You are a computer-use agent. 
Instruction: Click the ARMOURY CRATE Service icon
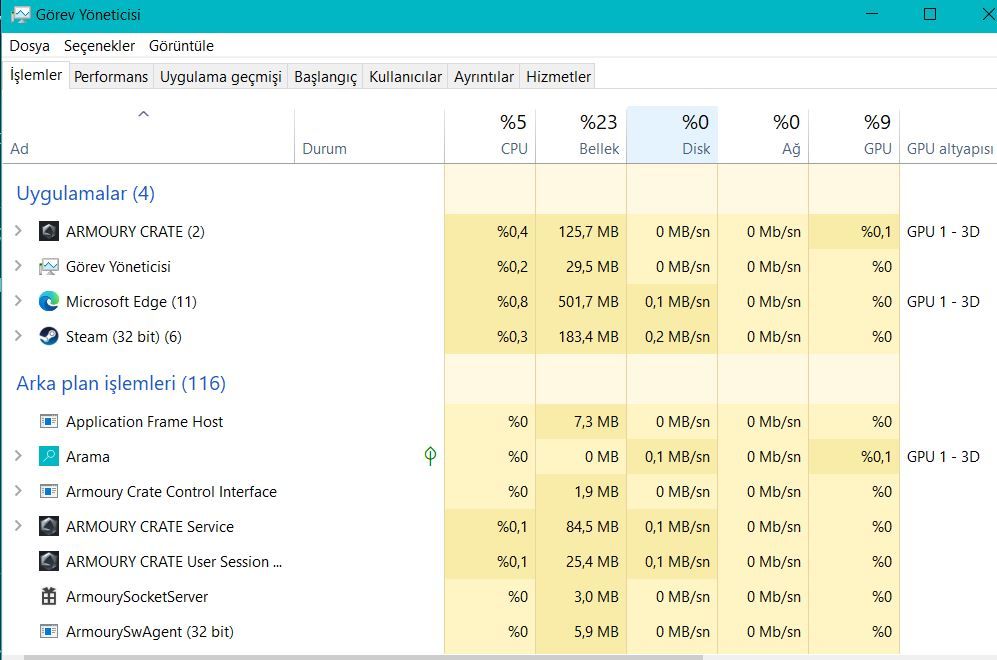[x=49, y=527]
